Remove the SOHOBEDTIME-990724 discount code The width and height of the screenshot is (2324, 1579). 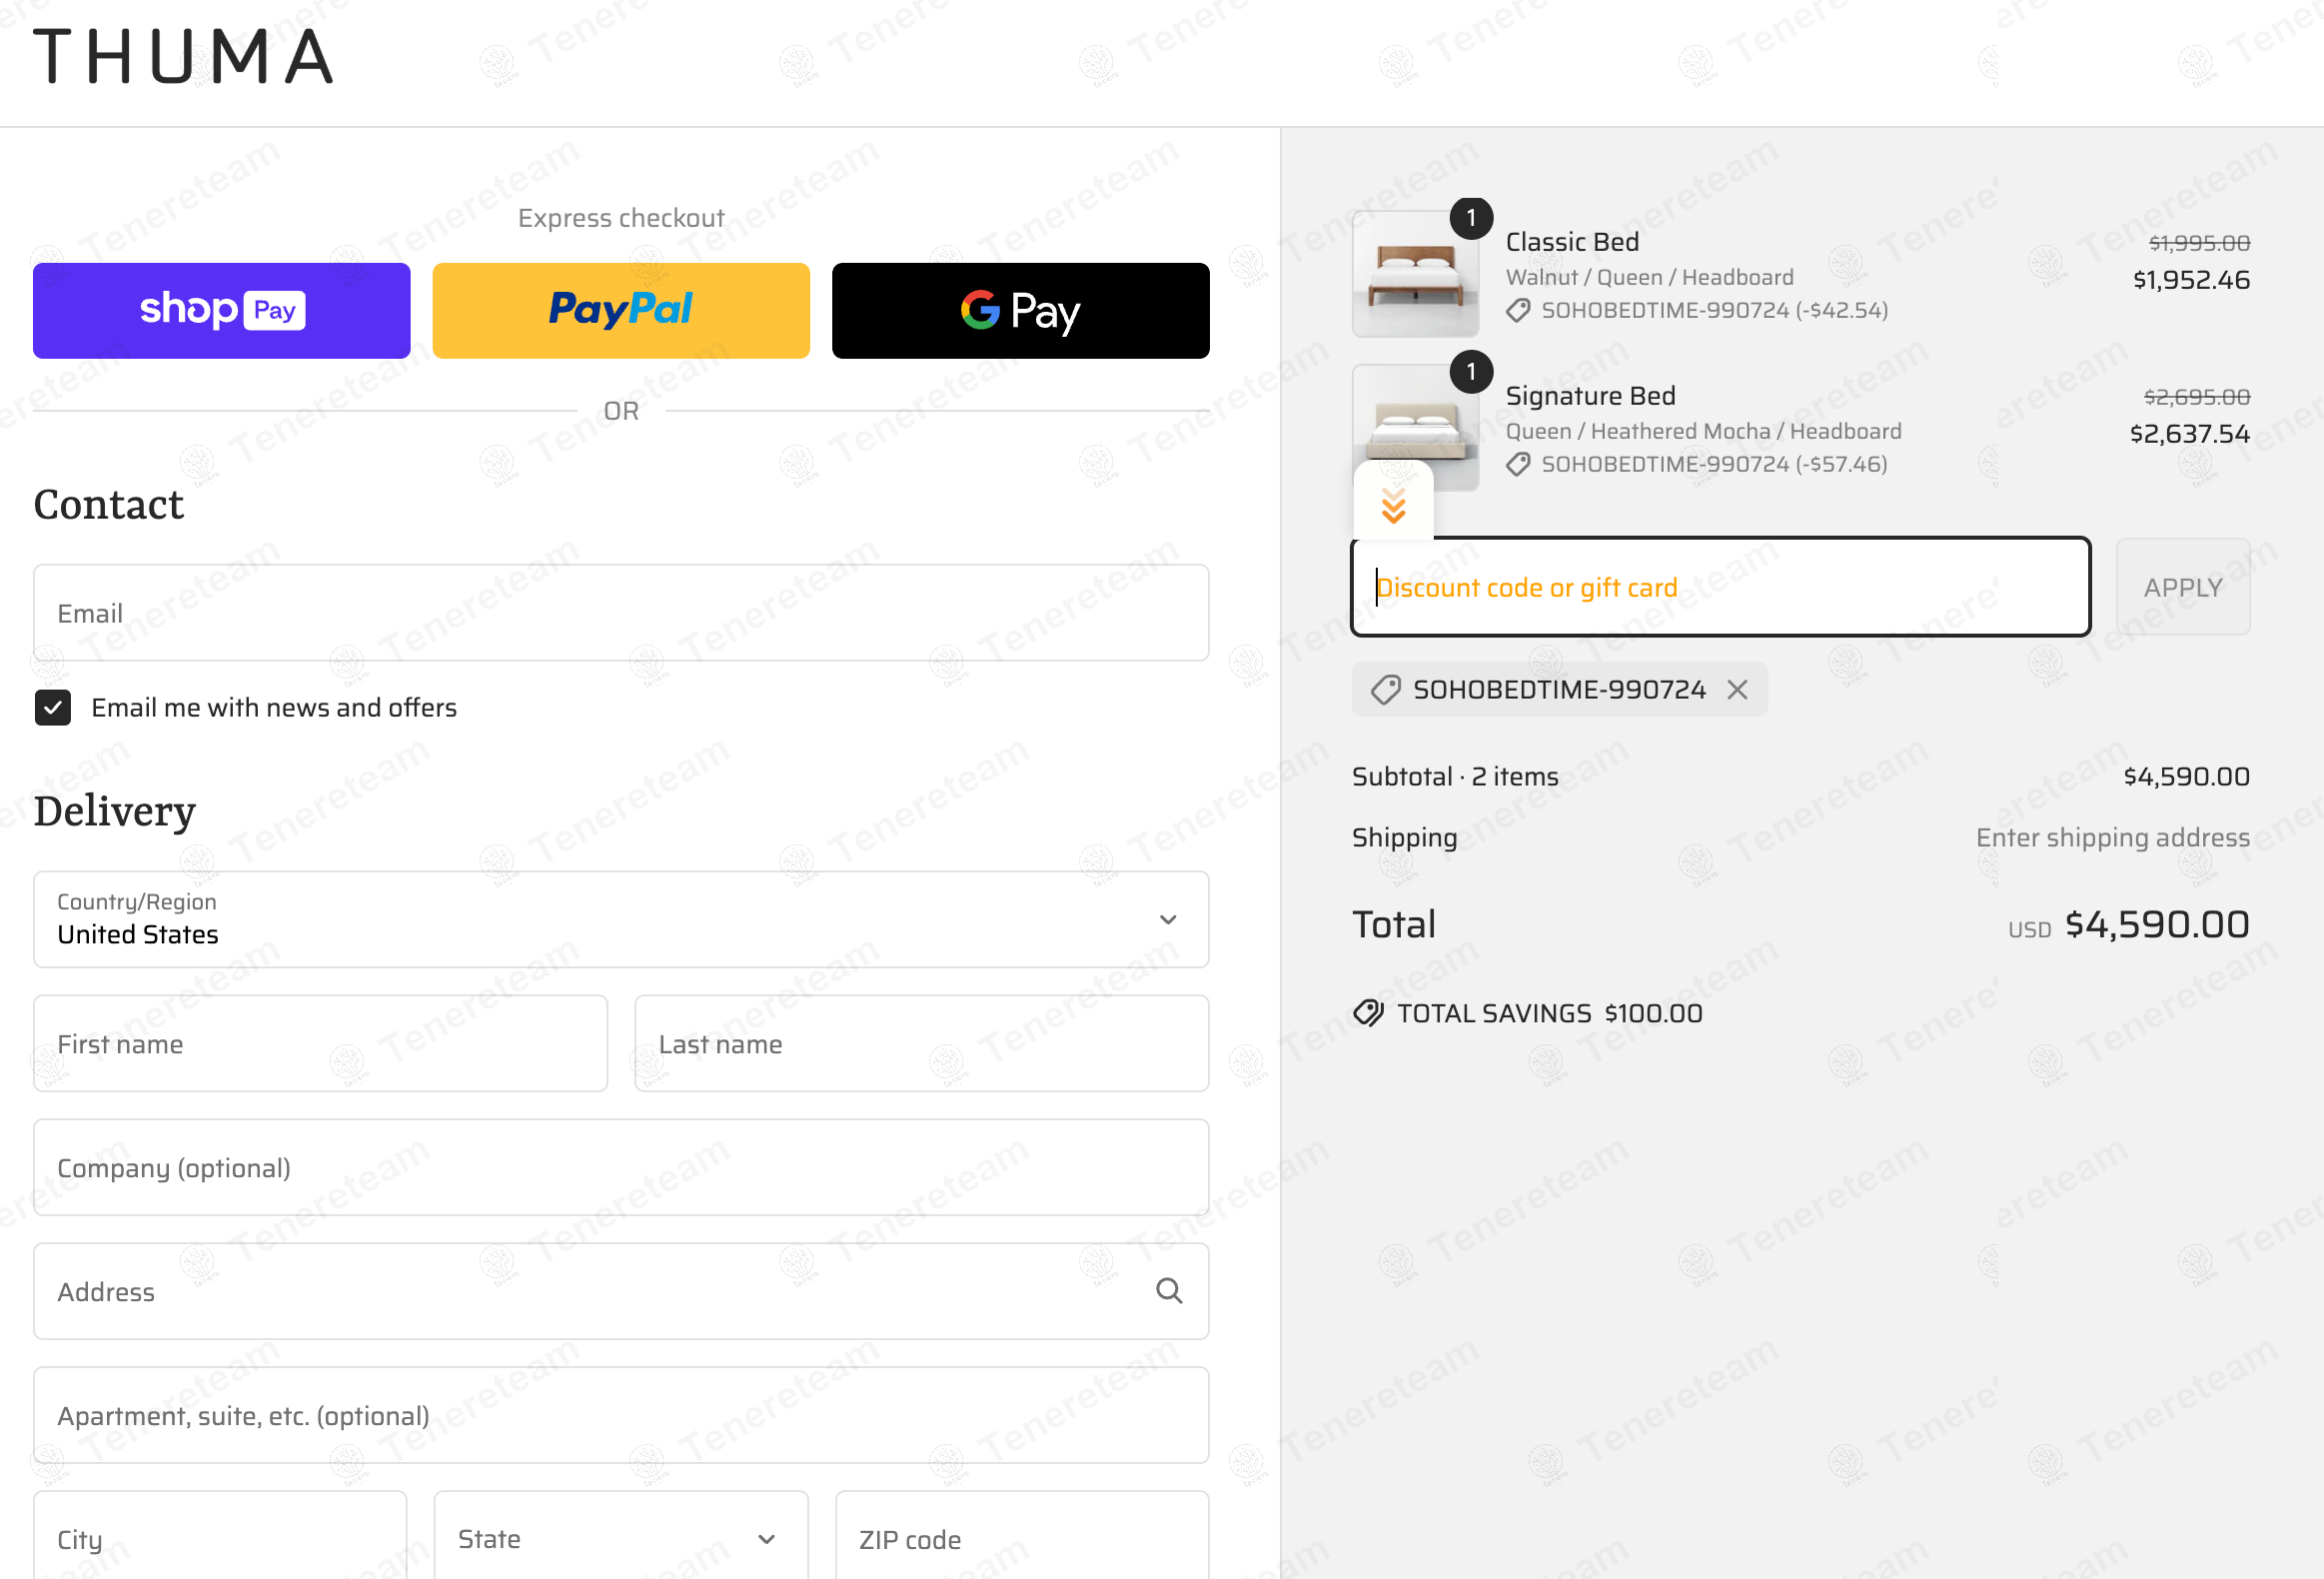pyautogui.click(x=1737, y=690)
